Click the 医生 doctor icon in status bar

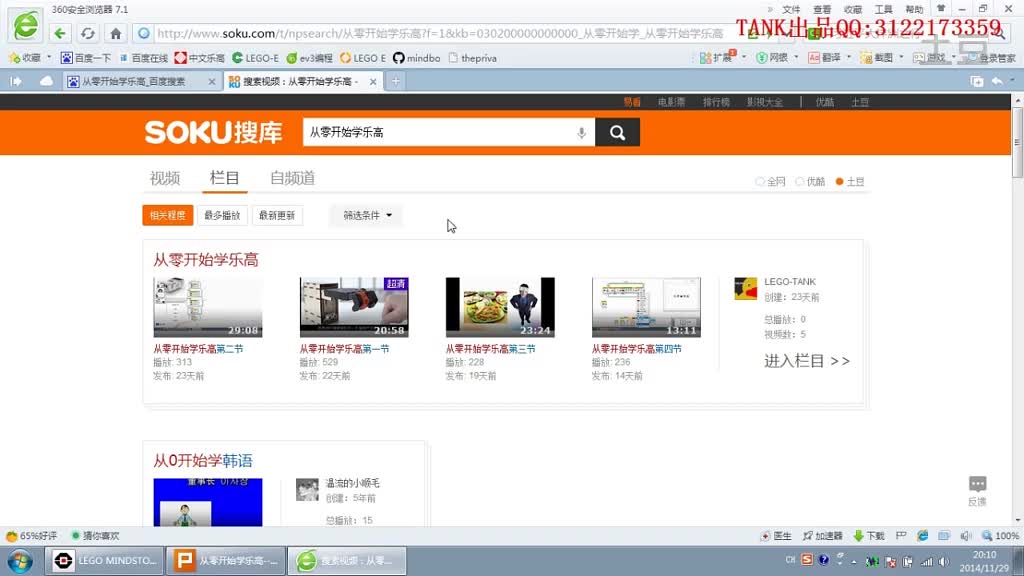pyautogui.click(x=776, y=536)
